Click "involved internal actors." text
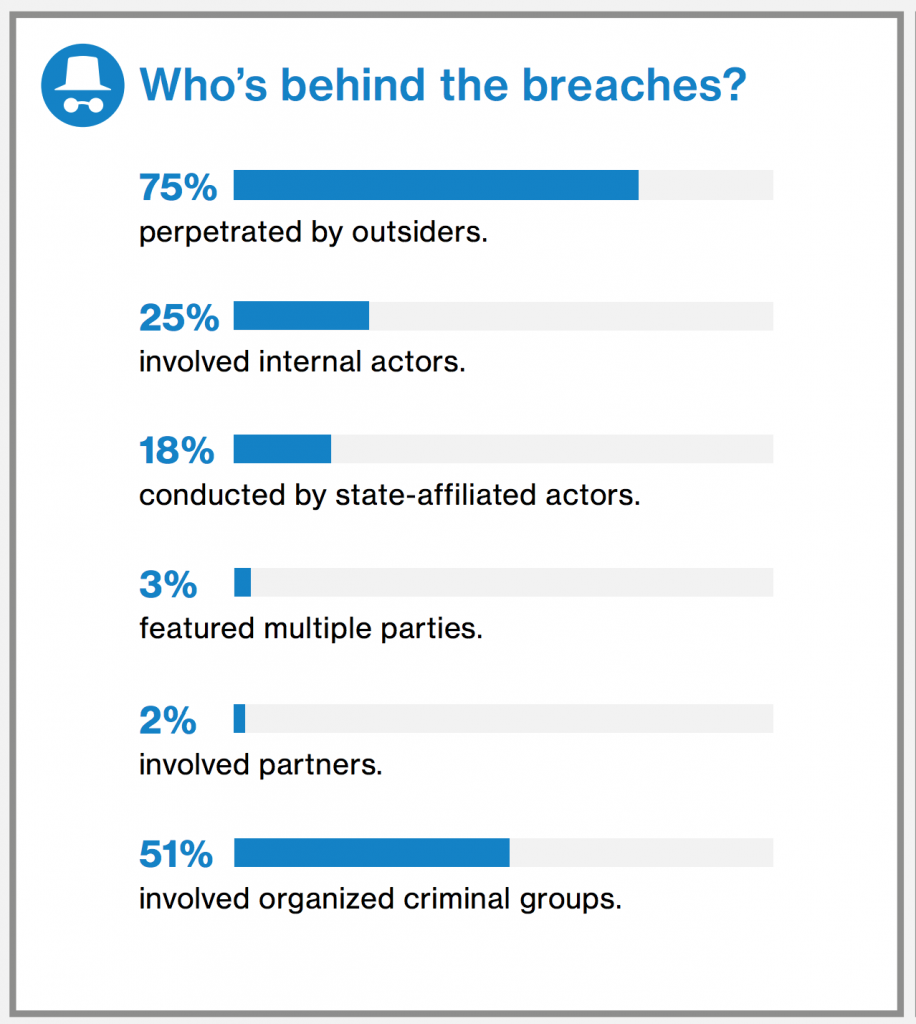Viewport: 916px width, 1024px height. coord(303,361)
